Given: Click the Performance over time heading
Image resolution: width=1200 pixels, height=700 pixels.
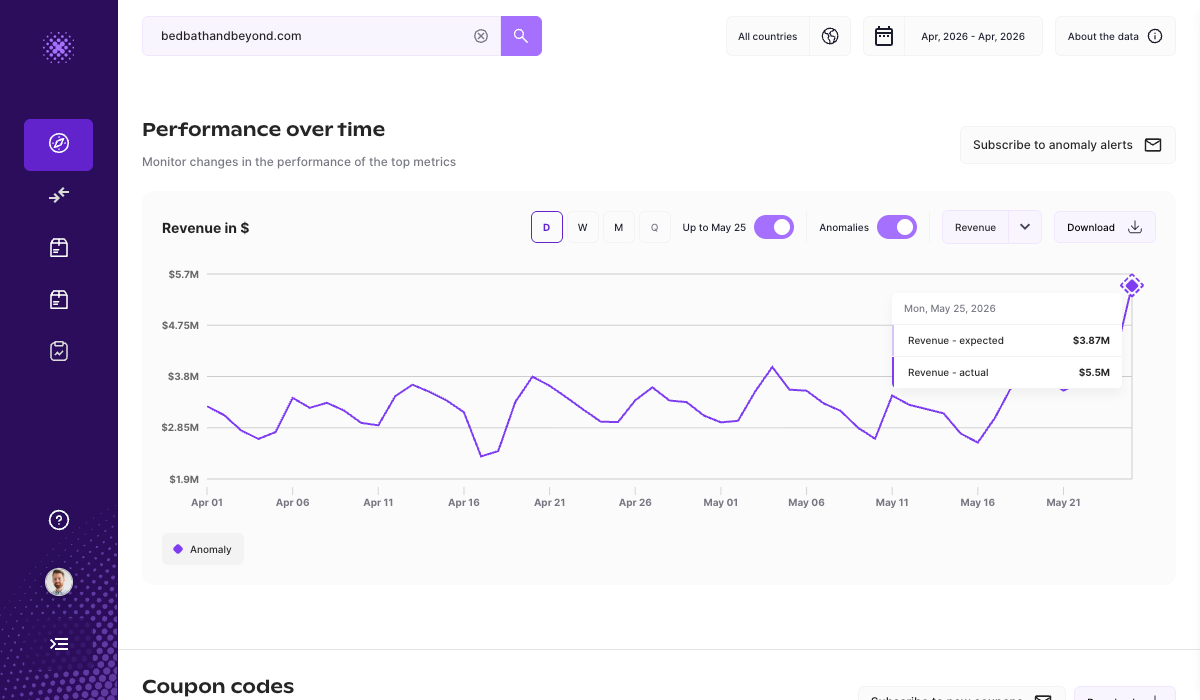Looking at the screenshot, I should pos(264,130).
